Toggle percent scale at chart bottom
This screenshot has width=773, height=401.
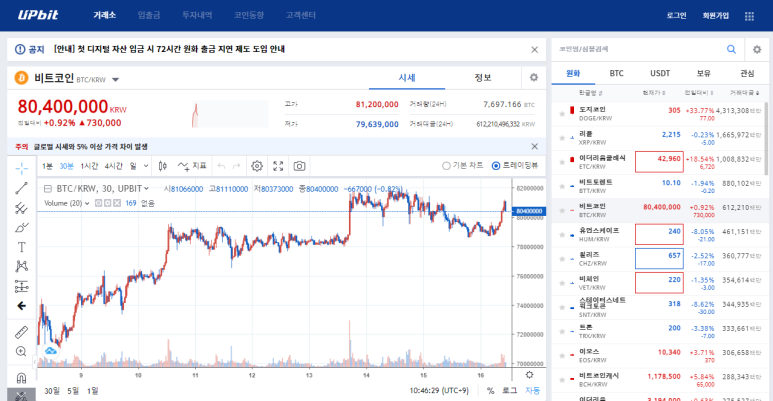pyautogui.click(x=491, y=391)
